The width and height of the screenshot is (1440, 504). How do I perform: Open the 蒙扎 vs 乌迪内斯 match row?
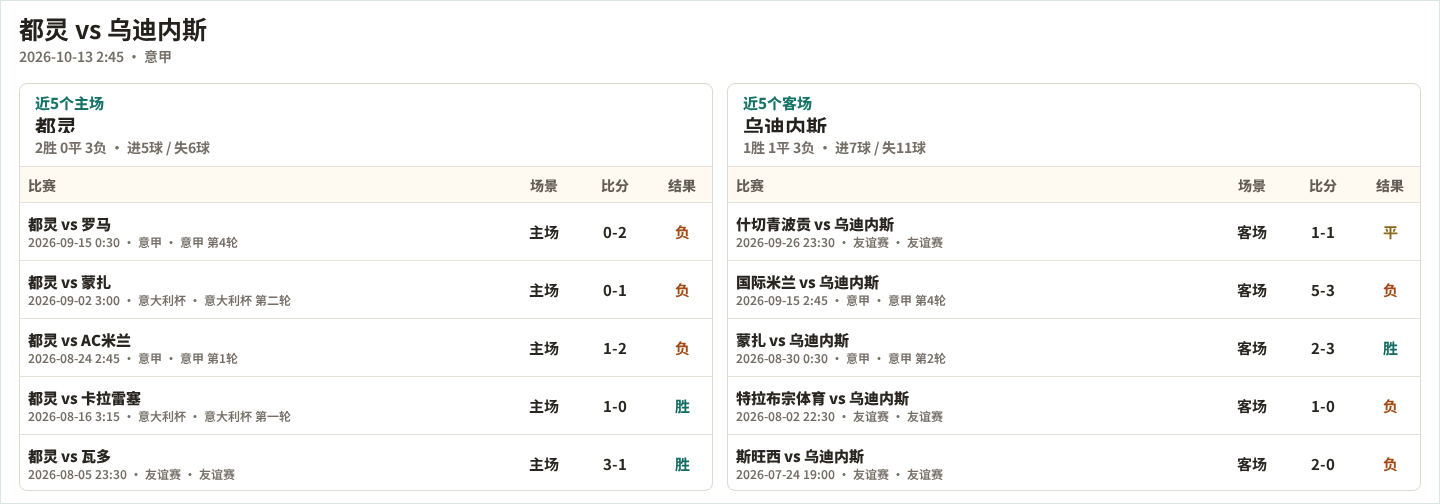coord(1074,348)
